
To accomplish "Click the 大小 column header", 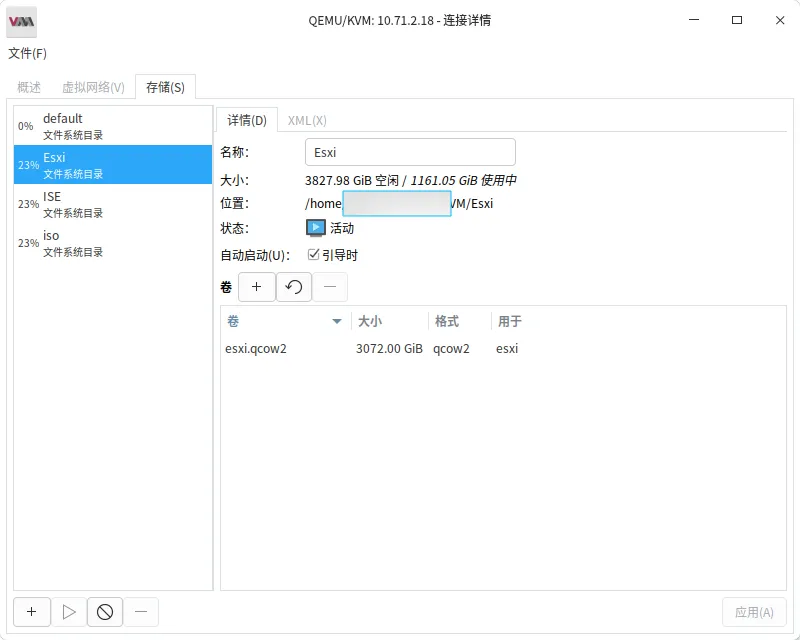I will pyautogui.click(x=390, y=321).
